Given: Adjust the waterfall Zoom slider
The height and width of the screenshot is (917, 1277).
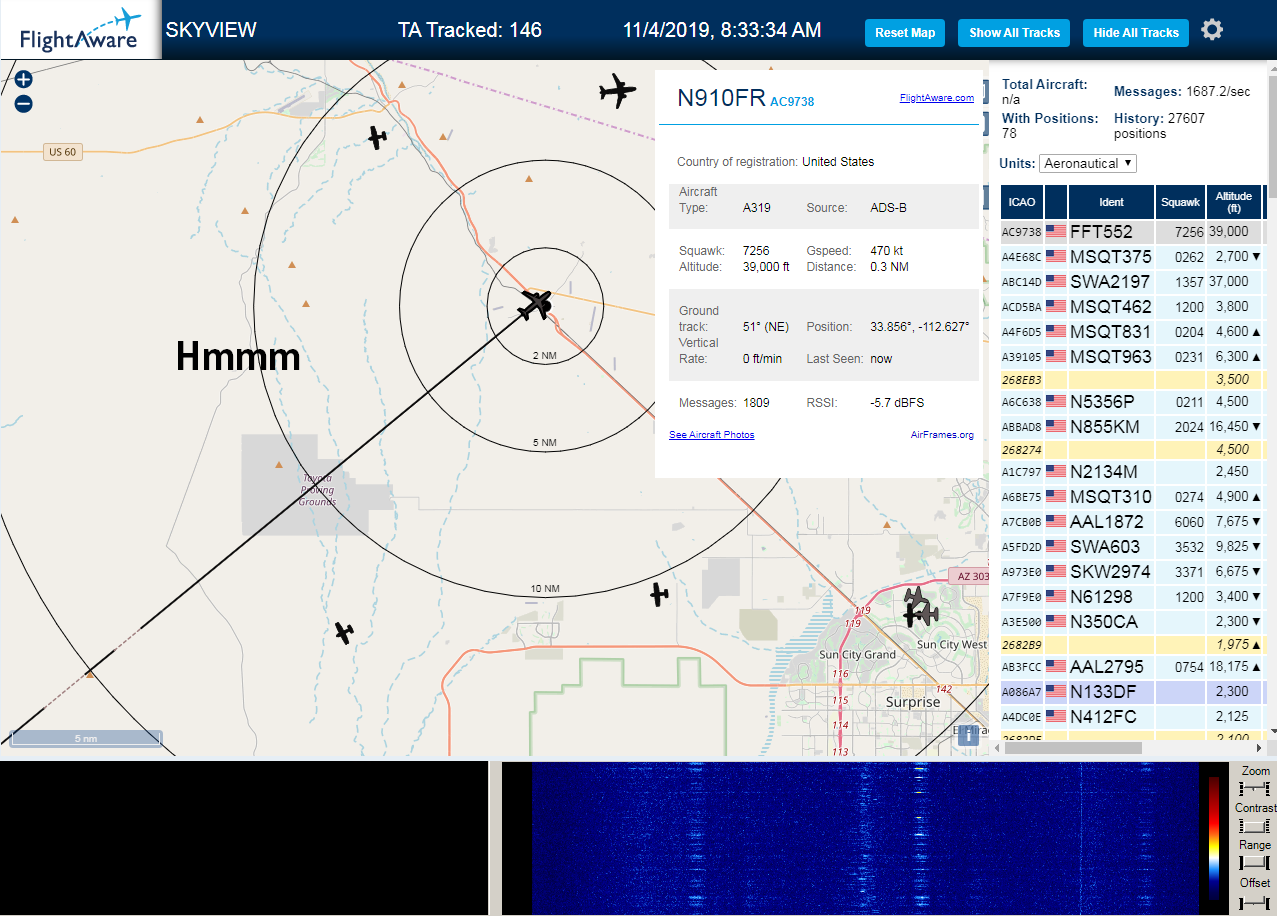Looking at the screenshot, I should click(x=1254, y=789).
